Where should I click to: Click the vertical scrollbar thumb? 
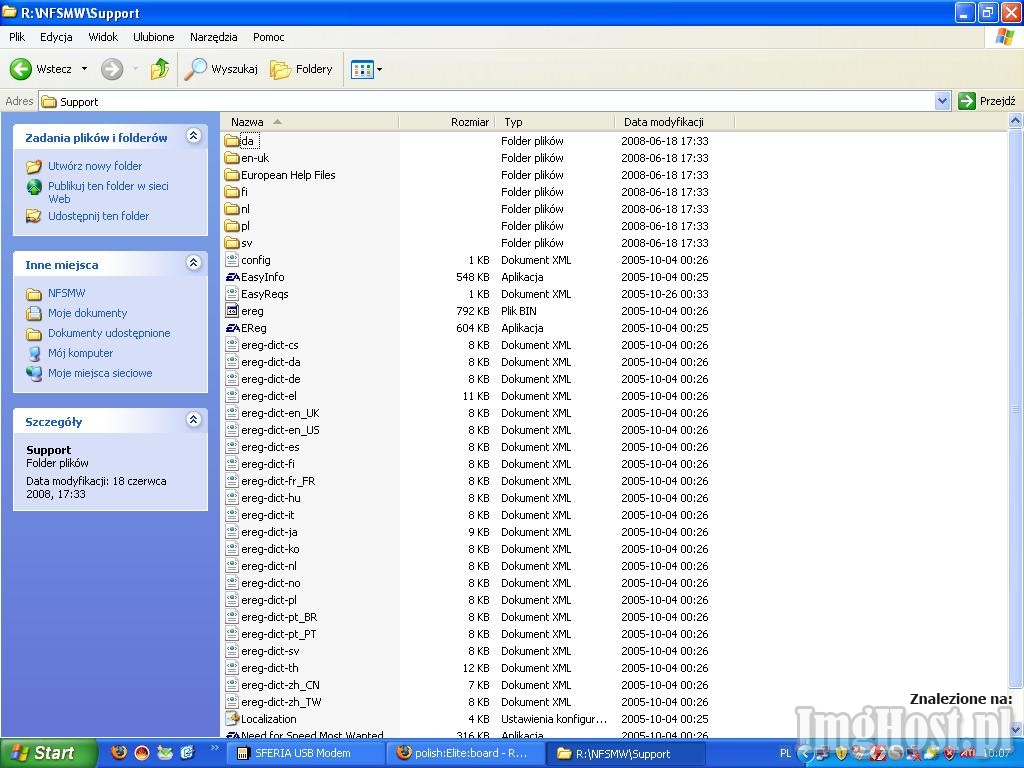click(1016, 409)
